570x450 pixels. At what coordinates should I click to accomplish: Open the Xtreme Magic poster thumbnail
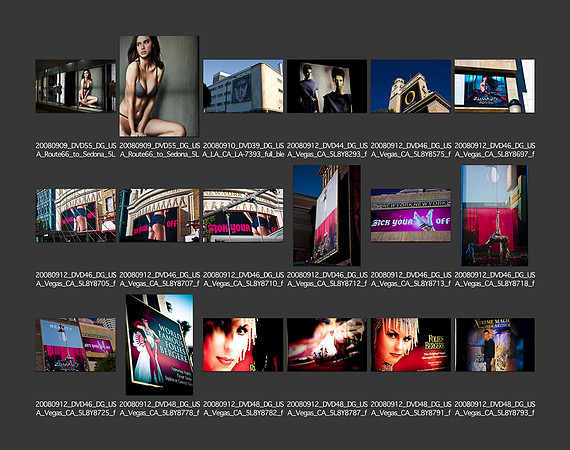click(494, 345)
